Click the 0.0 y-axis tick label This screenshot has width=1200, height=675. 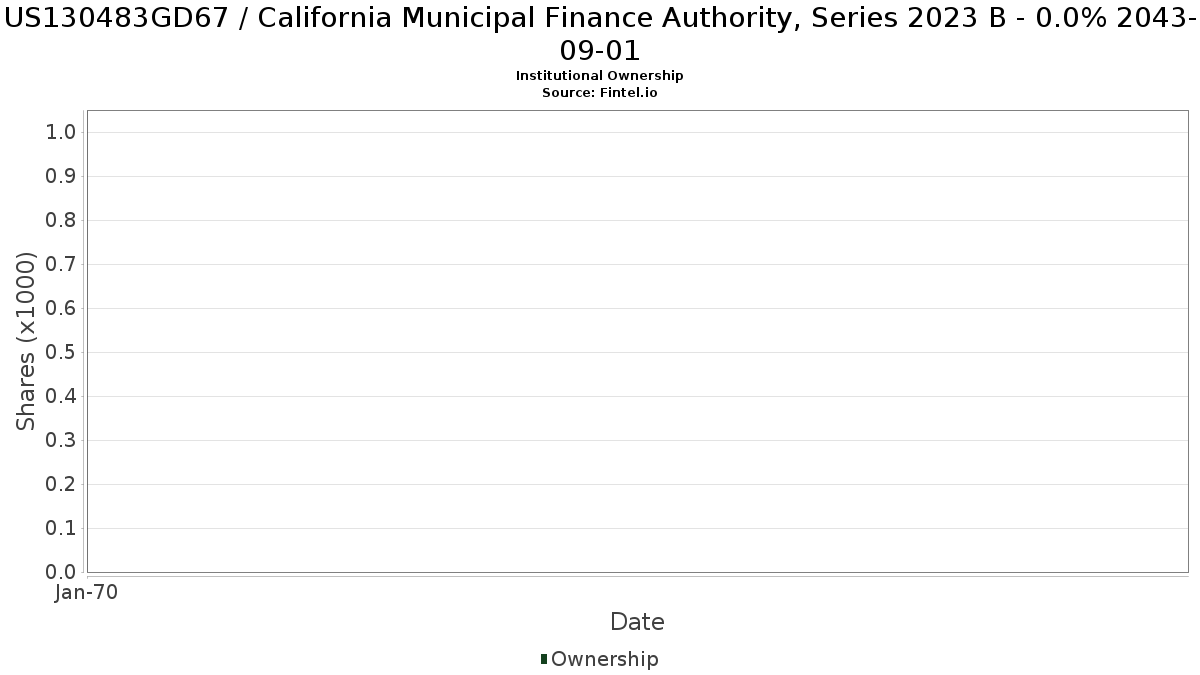[61, 572]
